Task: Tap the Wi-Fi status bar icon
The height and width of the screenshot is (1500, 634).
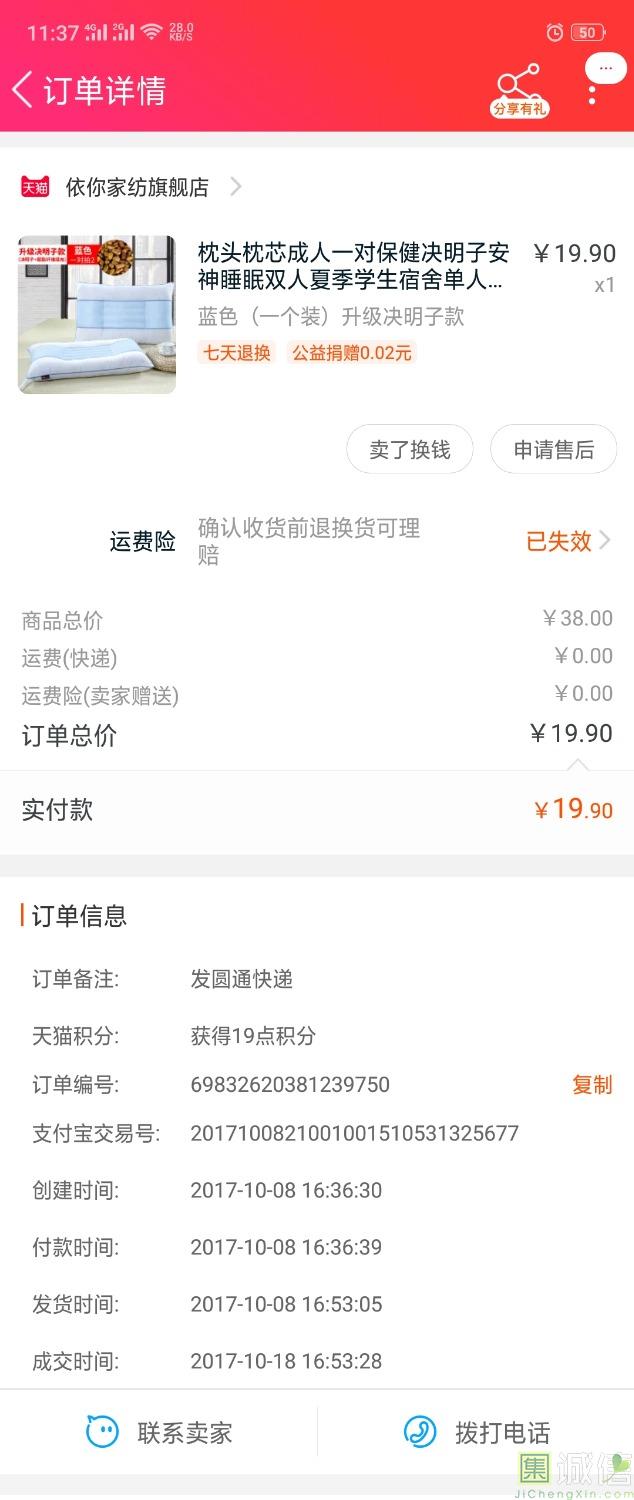Action: pyautogui.click(x=151, y=32)
